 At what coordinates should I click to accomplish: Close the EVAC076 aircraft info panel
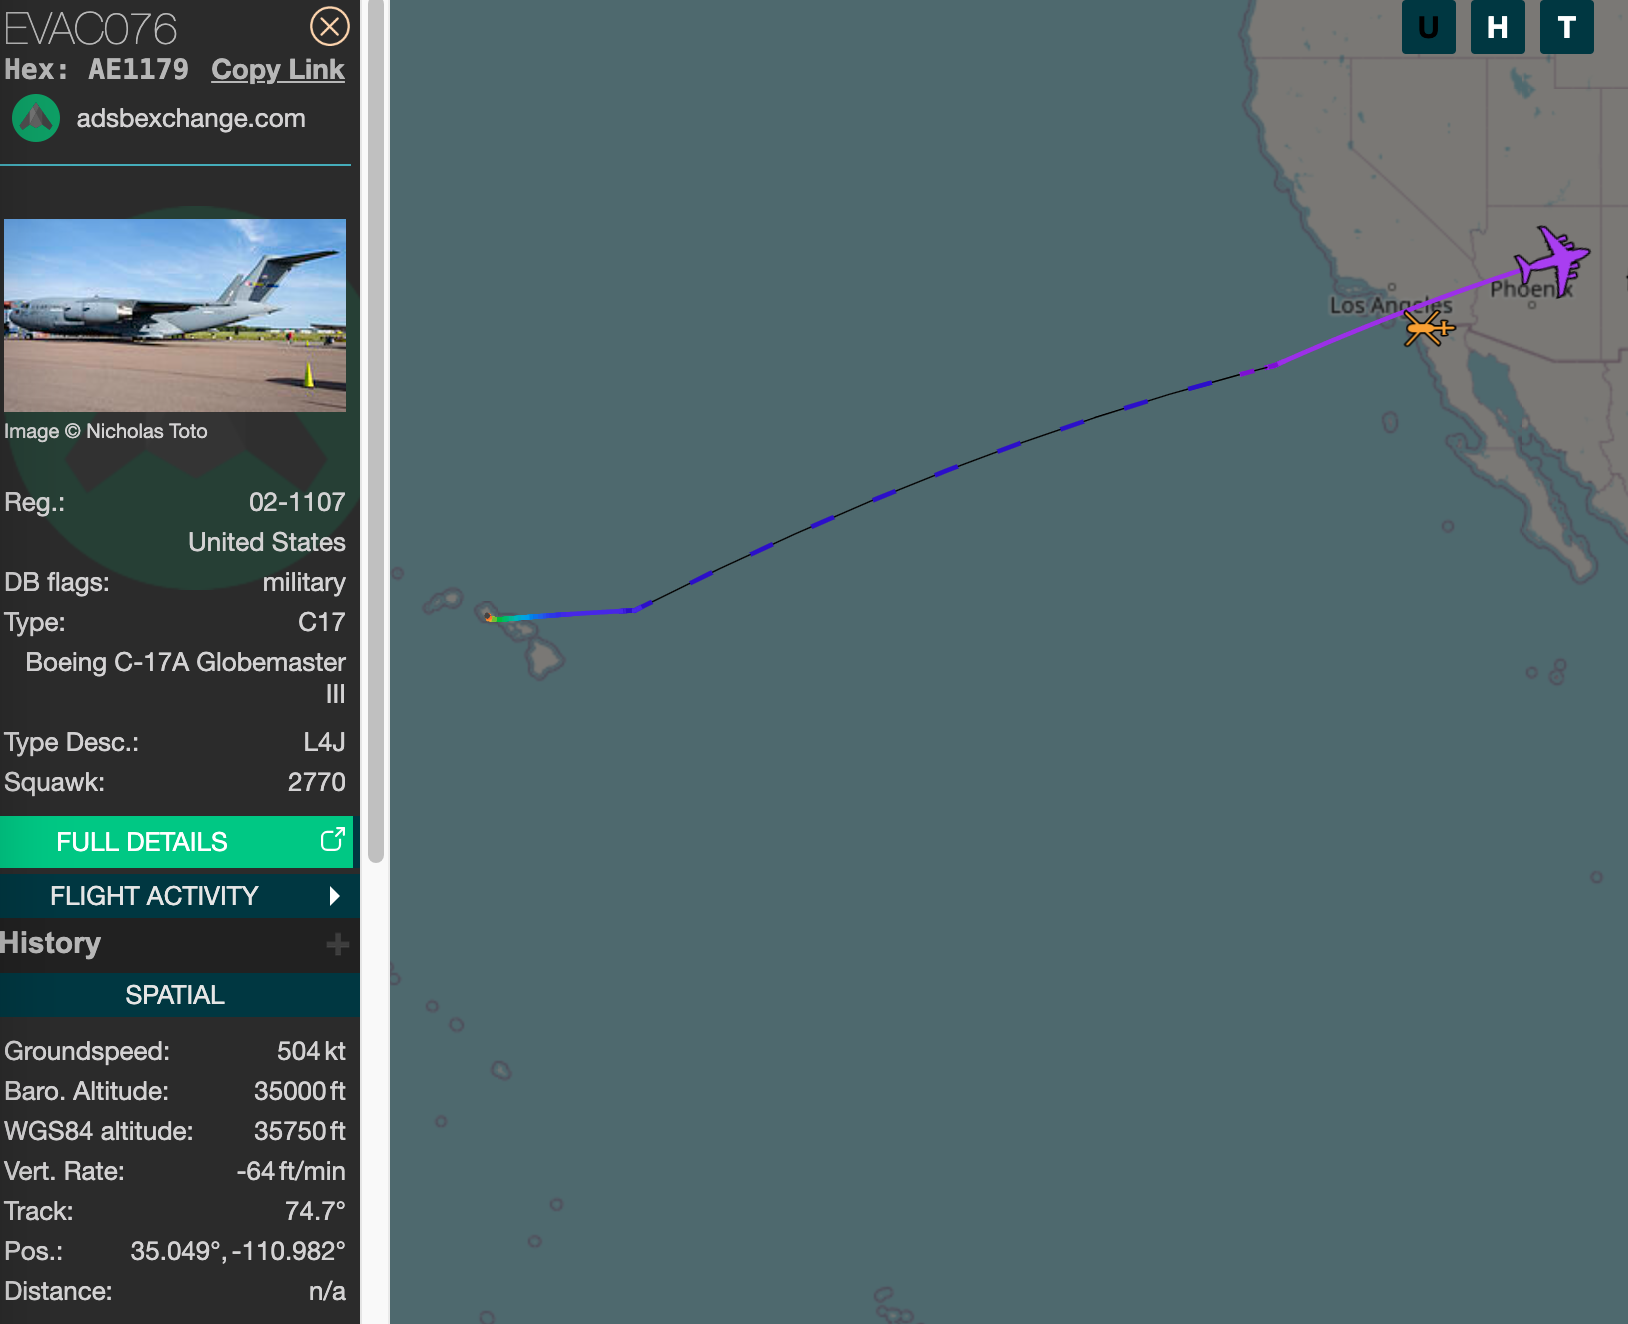click(329, 26)
